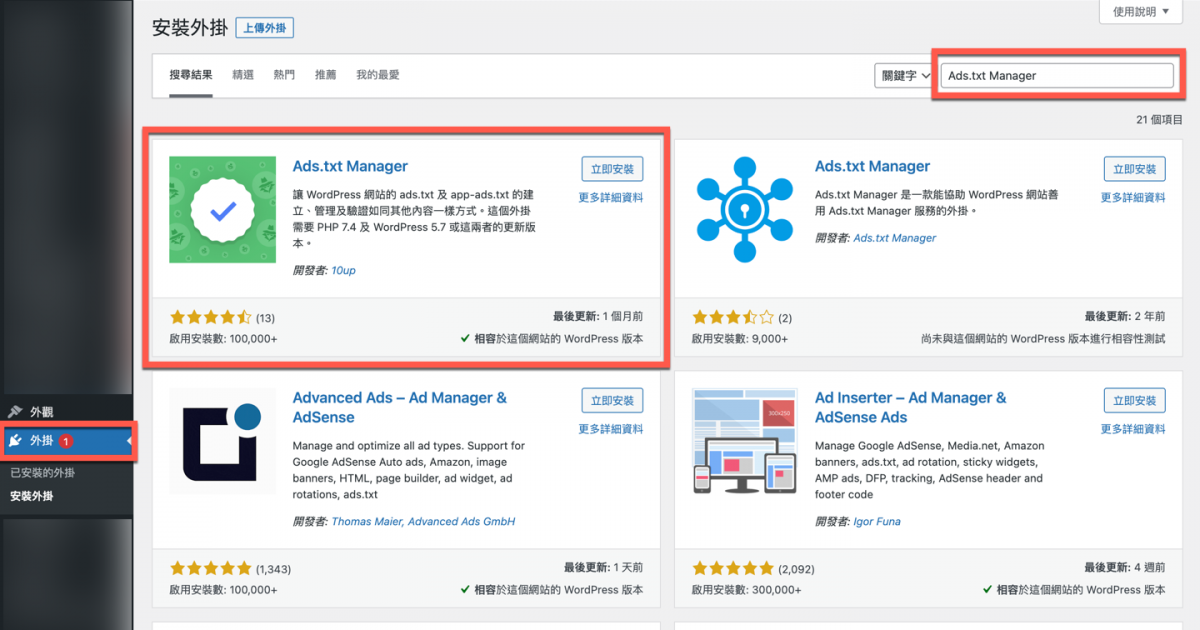Click the 最後更新: 2 年前 text
The height and width of the screenshot is (630, 1200).
(x=1125, y=317)
